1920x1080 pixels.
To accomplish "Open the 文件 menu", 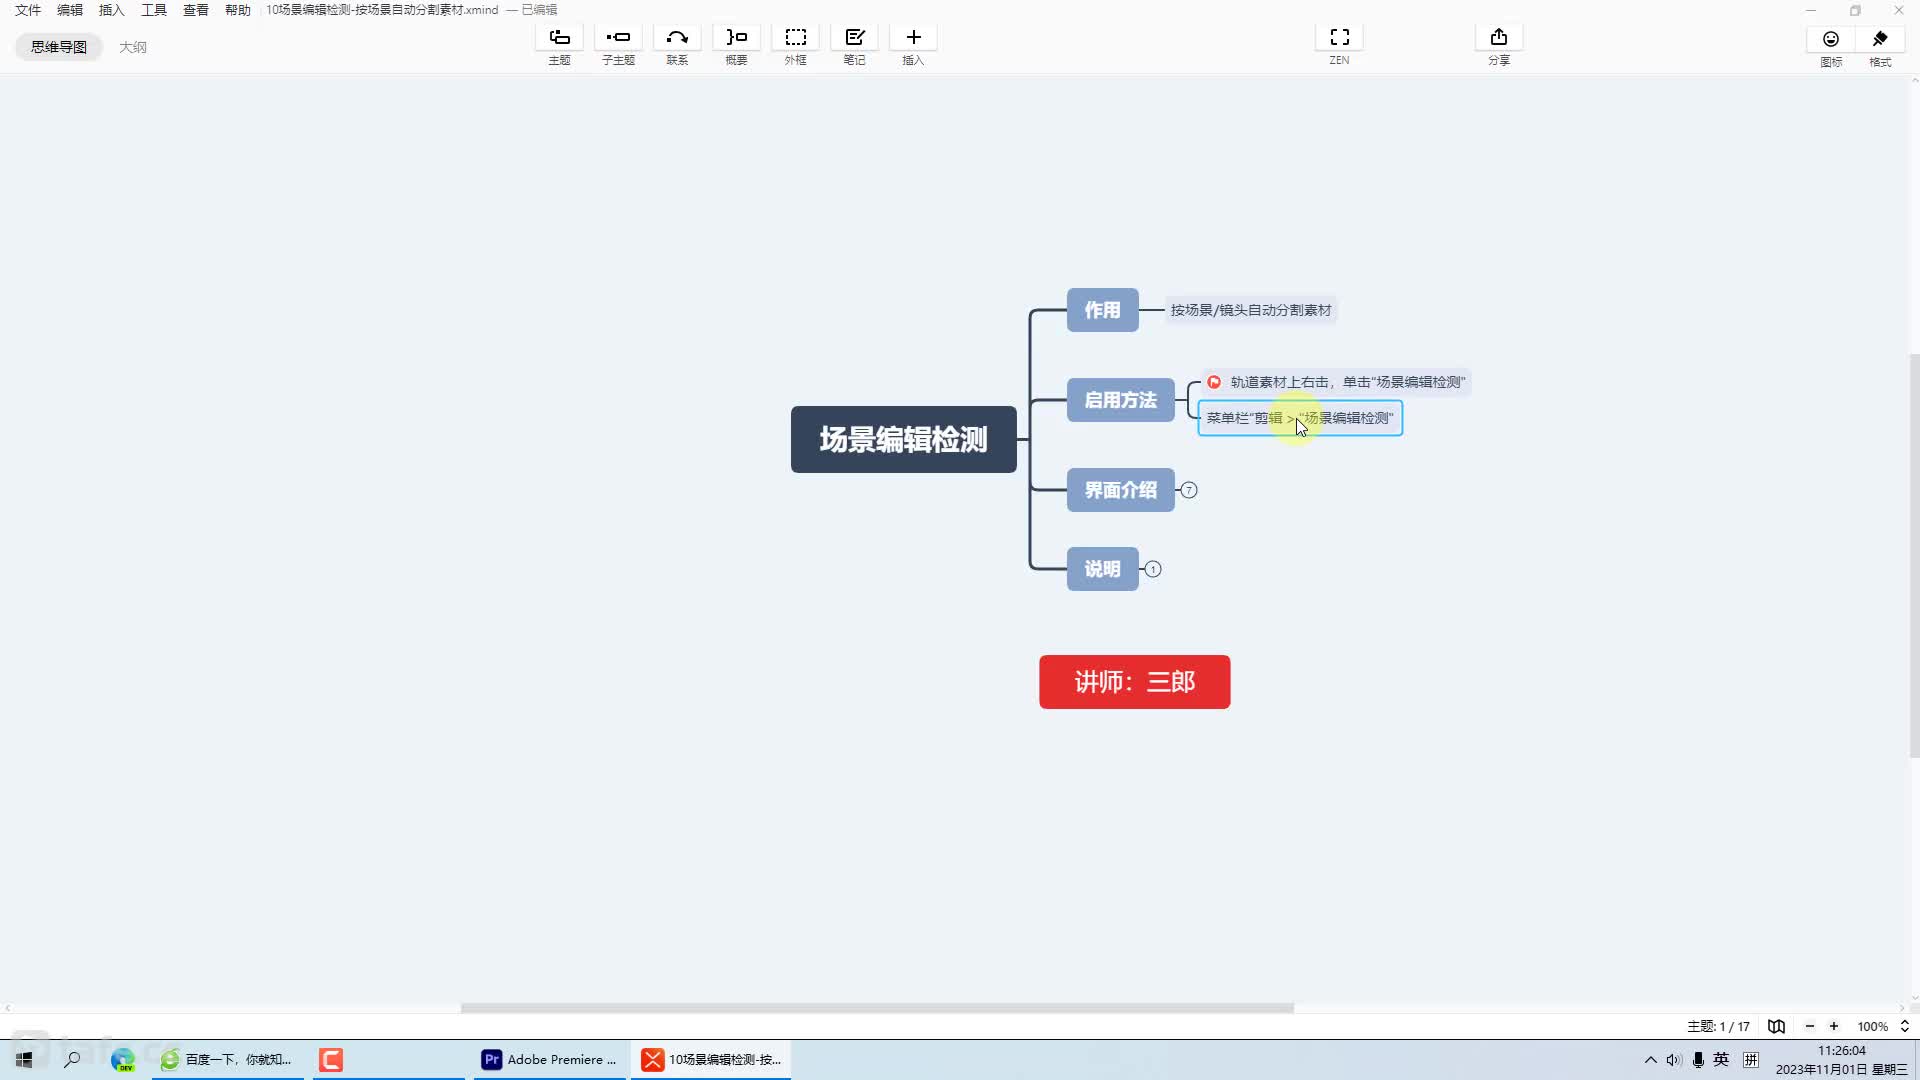I will pos(28,10).
